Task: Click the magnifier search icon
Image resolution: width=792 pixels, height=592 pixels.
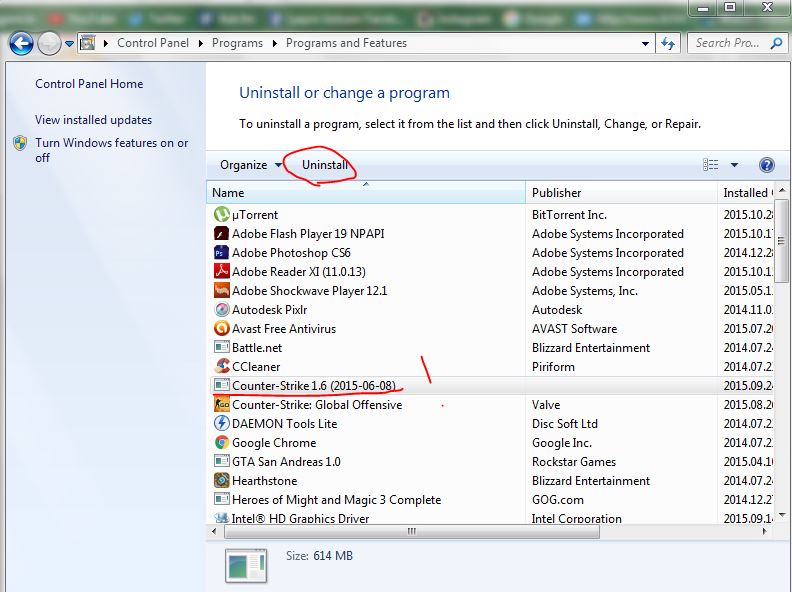Action: 776,43
